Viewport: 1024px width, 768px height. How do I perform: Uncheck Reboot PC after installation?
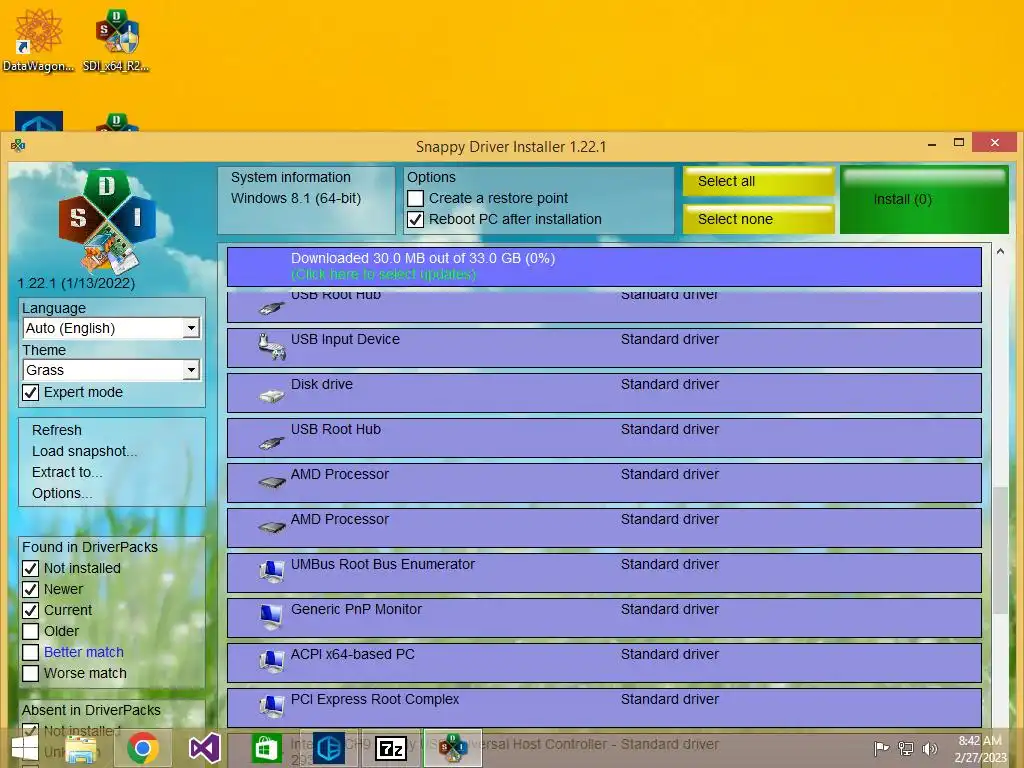[415, 219]
